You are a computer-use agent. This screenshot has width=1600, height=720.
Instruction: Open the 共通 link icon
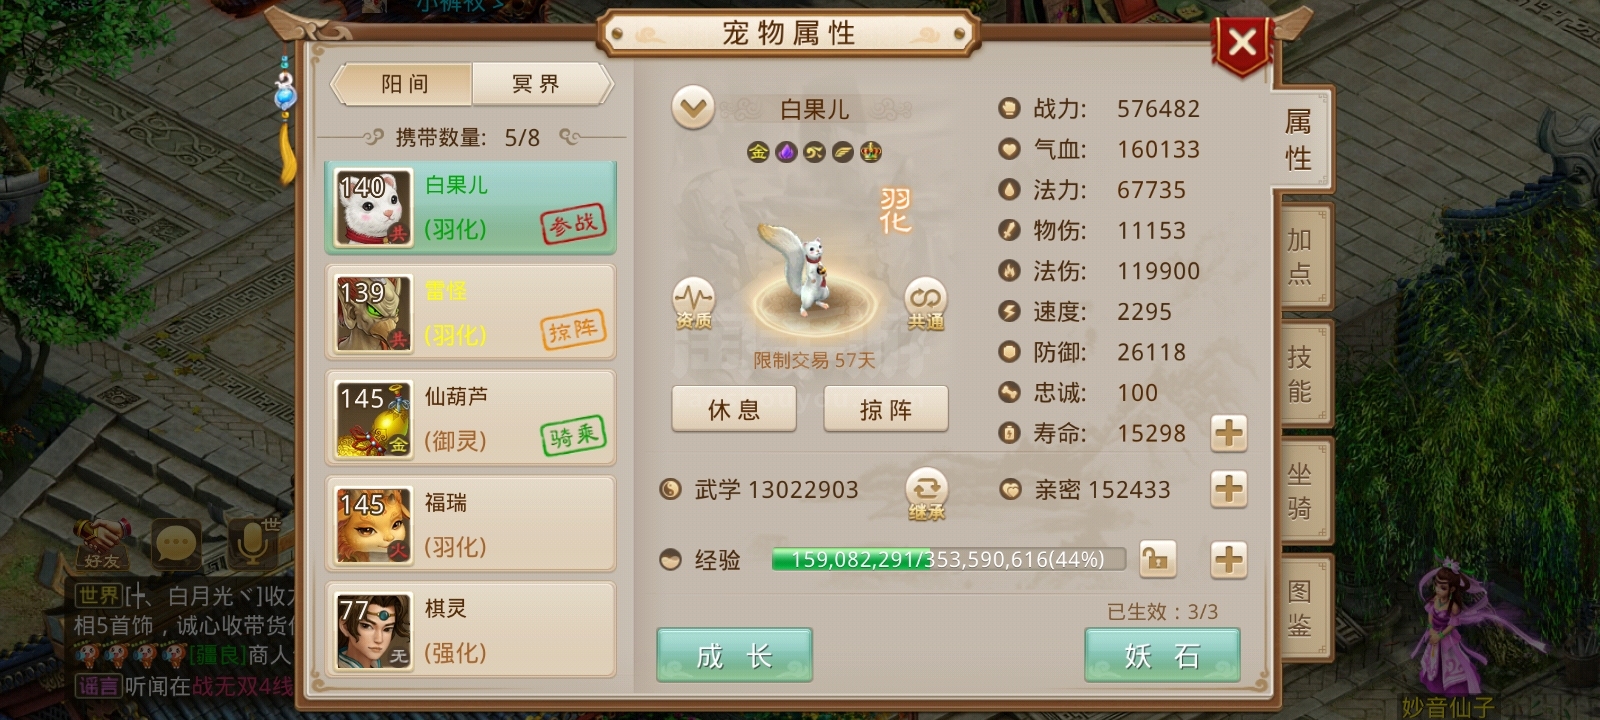[x=925, y=303]
